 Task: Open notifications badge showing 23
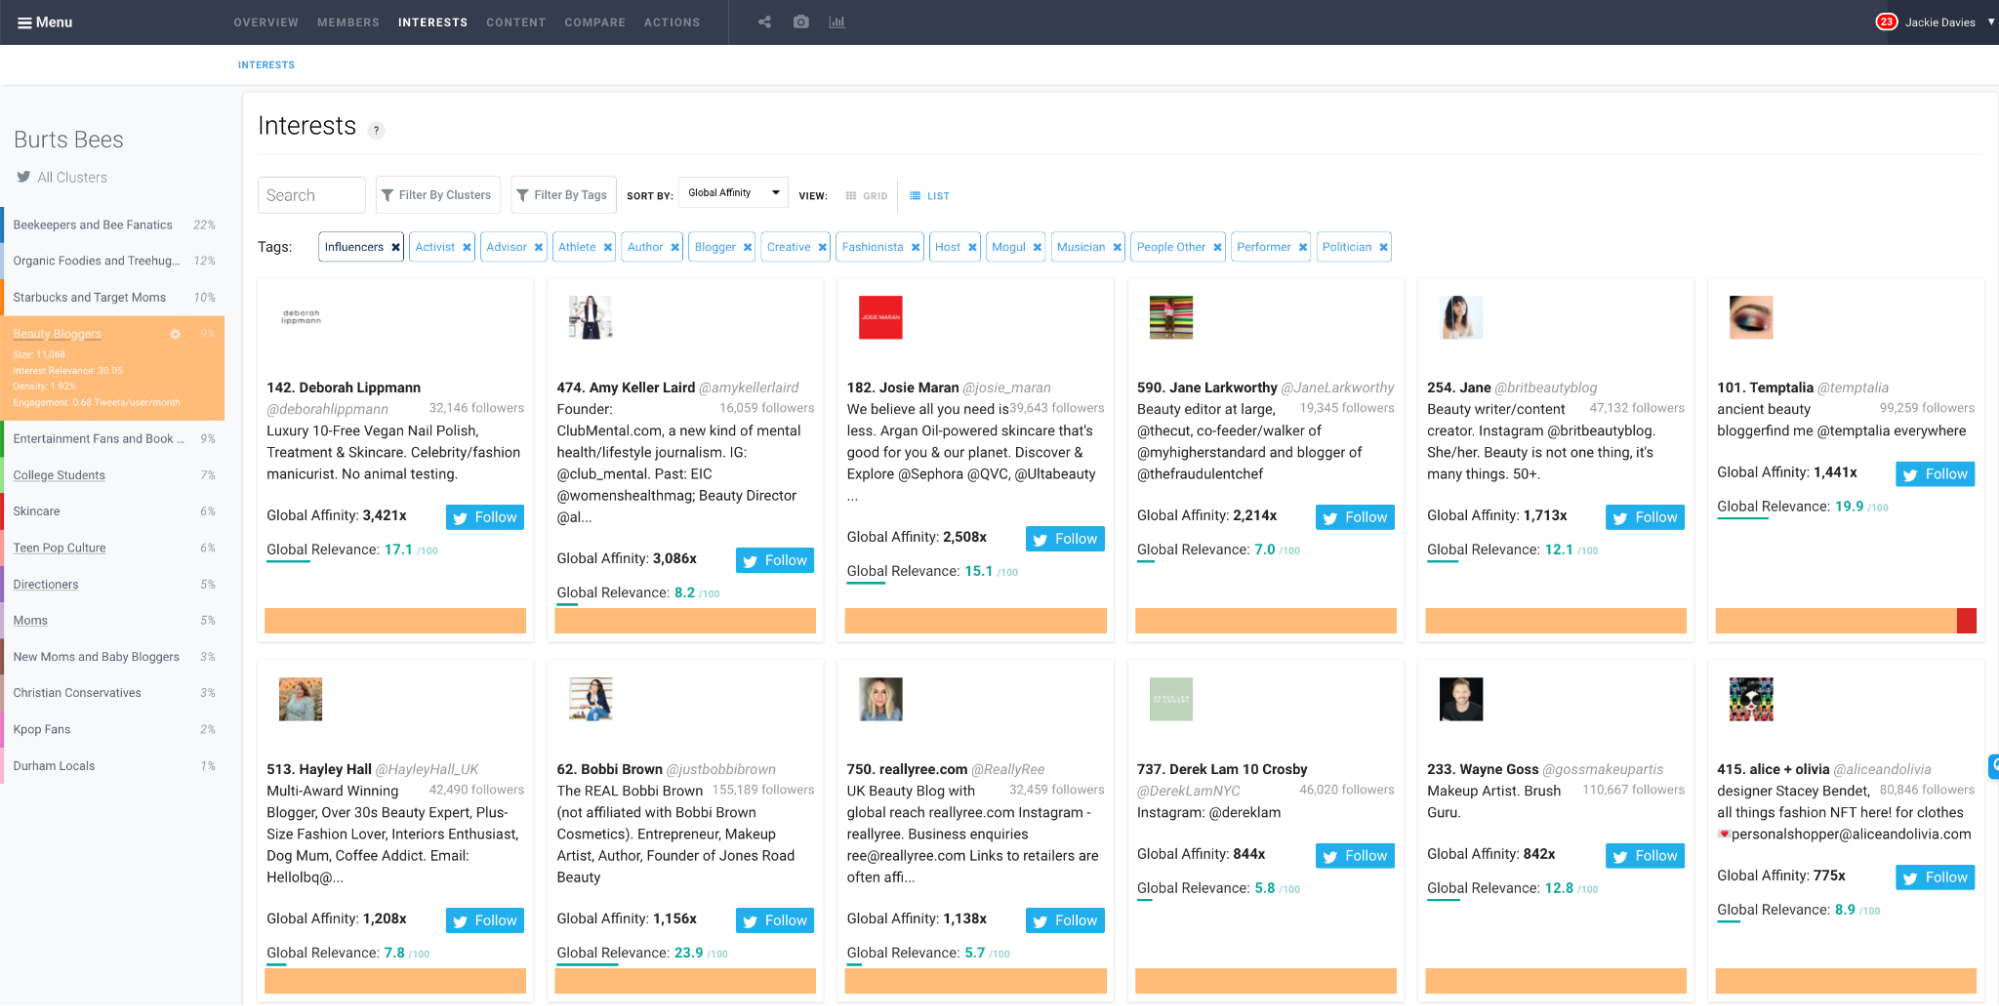1886,22
